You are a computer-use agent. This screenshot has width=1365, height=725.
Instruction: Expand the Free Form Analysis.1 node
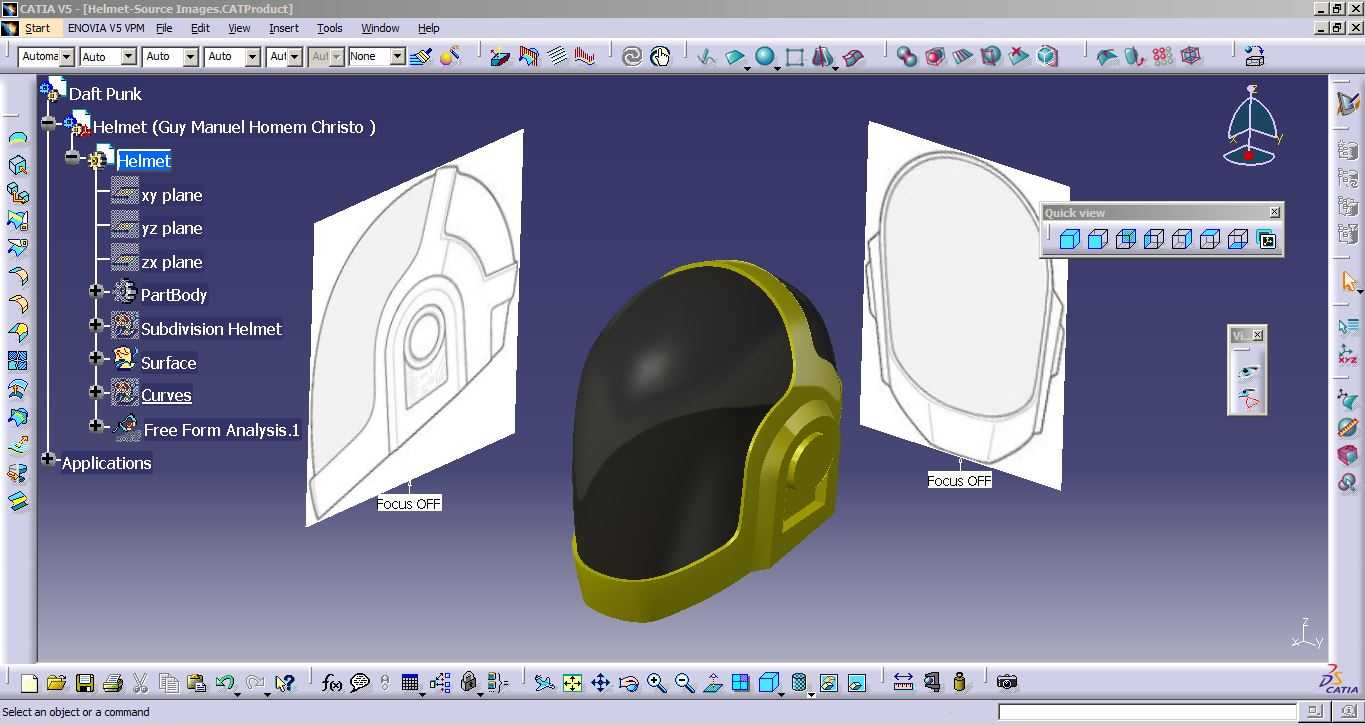[96, 425]
